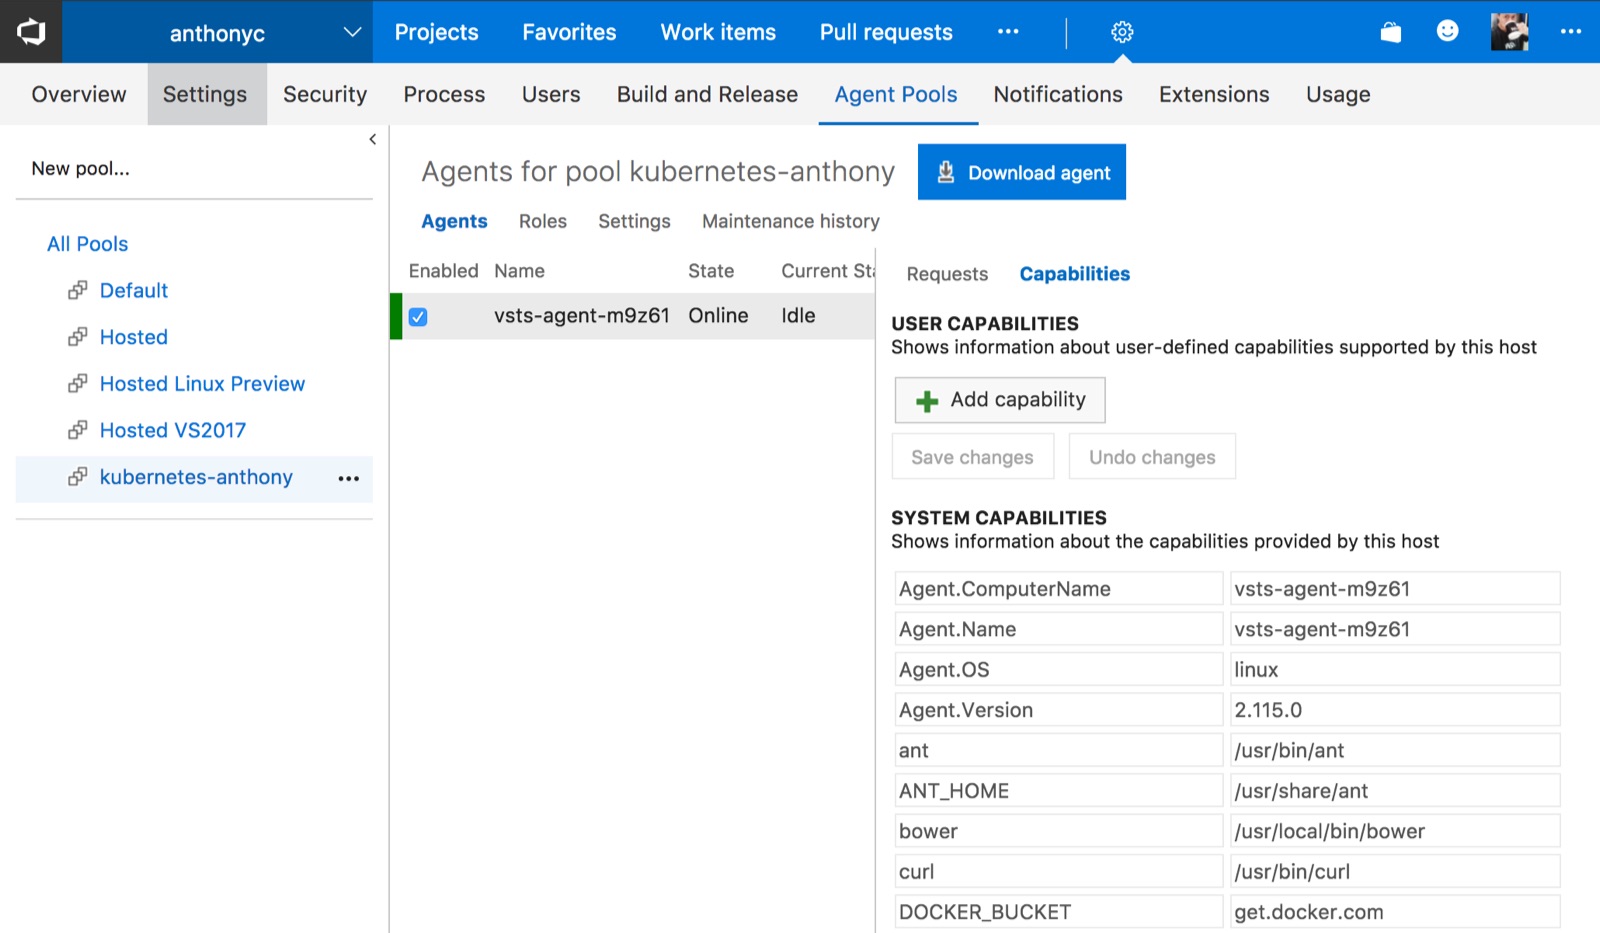Open the navigation bar overflow ellipsis
Screen dimensions: 1600x933
(1008, 32)
